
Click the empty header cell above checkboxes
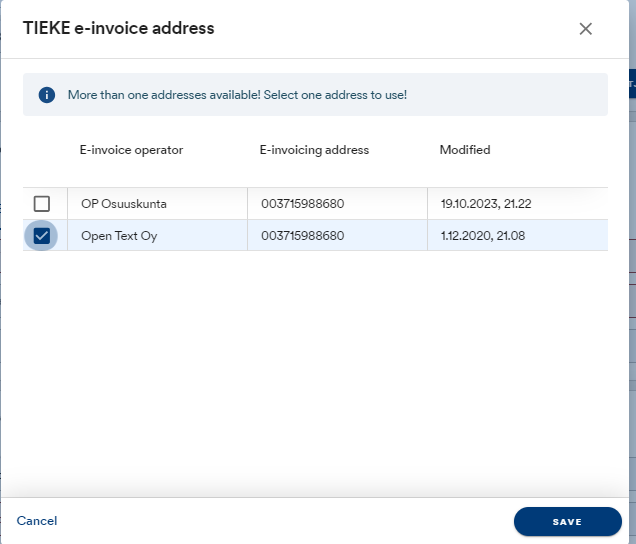coord(44,150)
